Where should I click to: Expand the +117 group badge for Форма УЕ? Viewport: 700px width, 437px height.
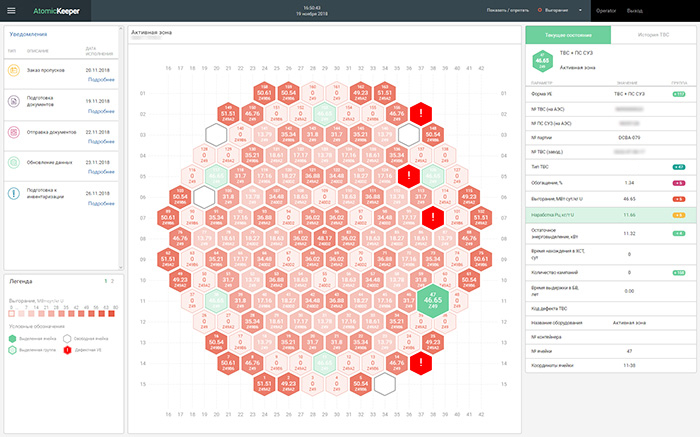tap(678, 93)
